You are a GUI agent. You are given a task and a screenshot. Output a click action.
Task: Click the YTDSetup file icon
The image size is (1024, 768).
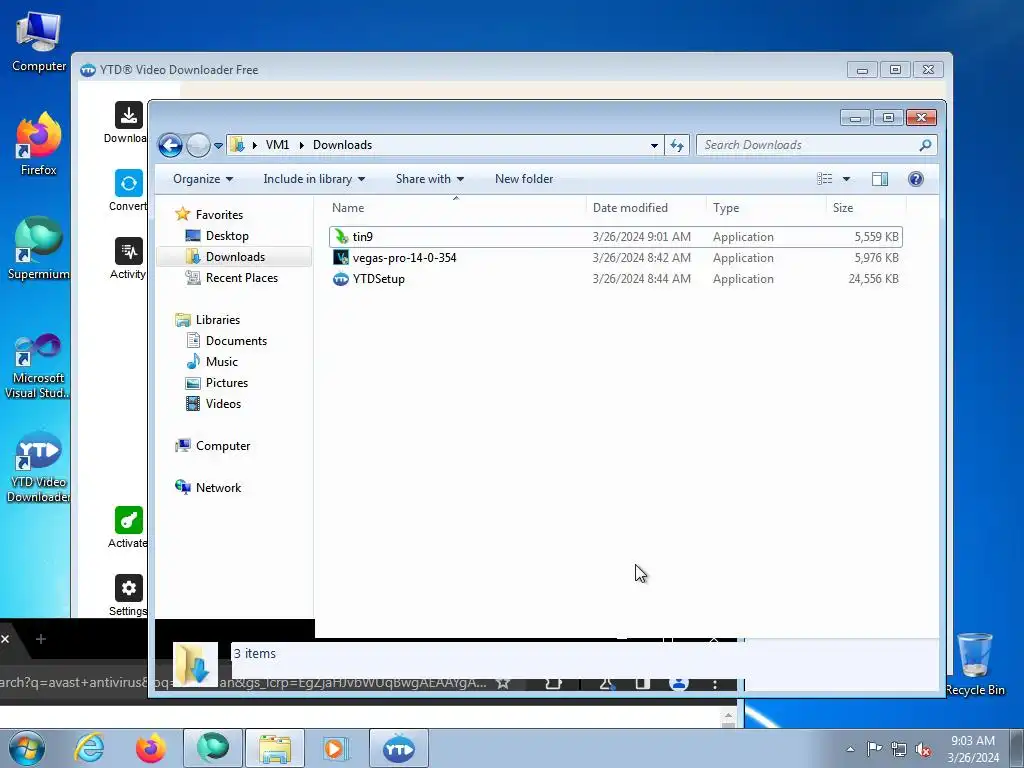[341, 279]
